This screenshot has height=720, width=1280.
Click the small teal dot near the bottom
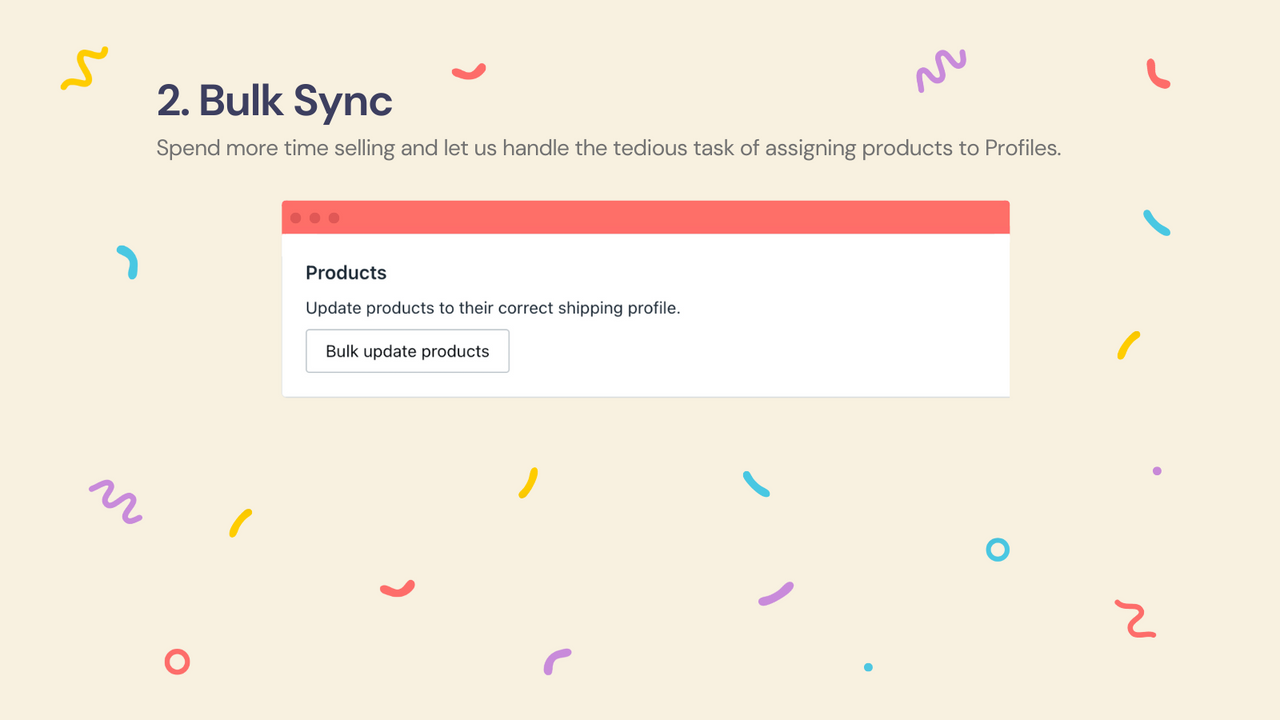867,666
